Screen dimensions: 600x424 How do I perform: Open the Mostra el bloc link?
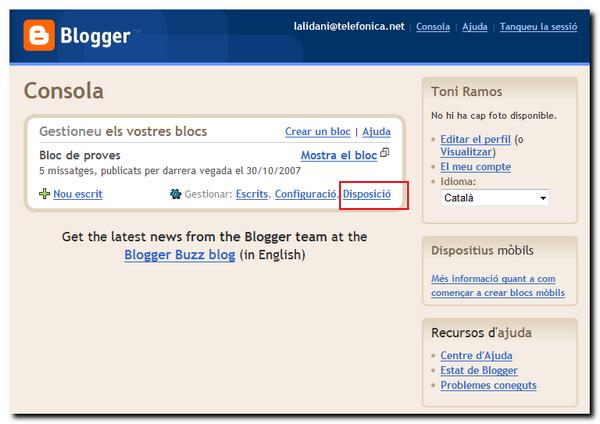pos(338,155)
